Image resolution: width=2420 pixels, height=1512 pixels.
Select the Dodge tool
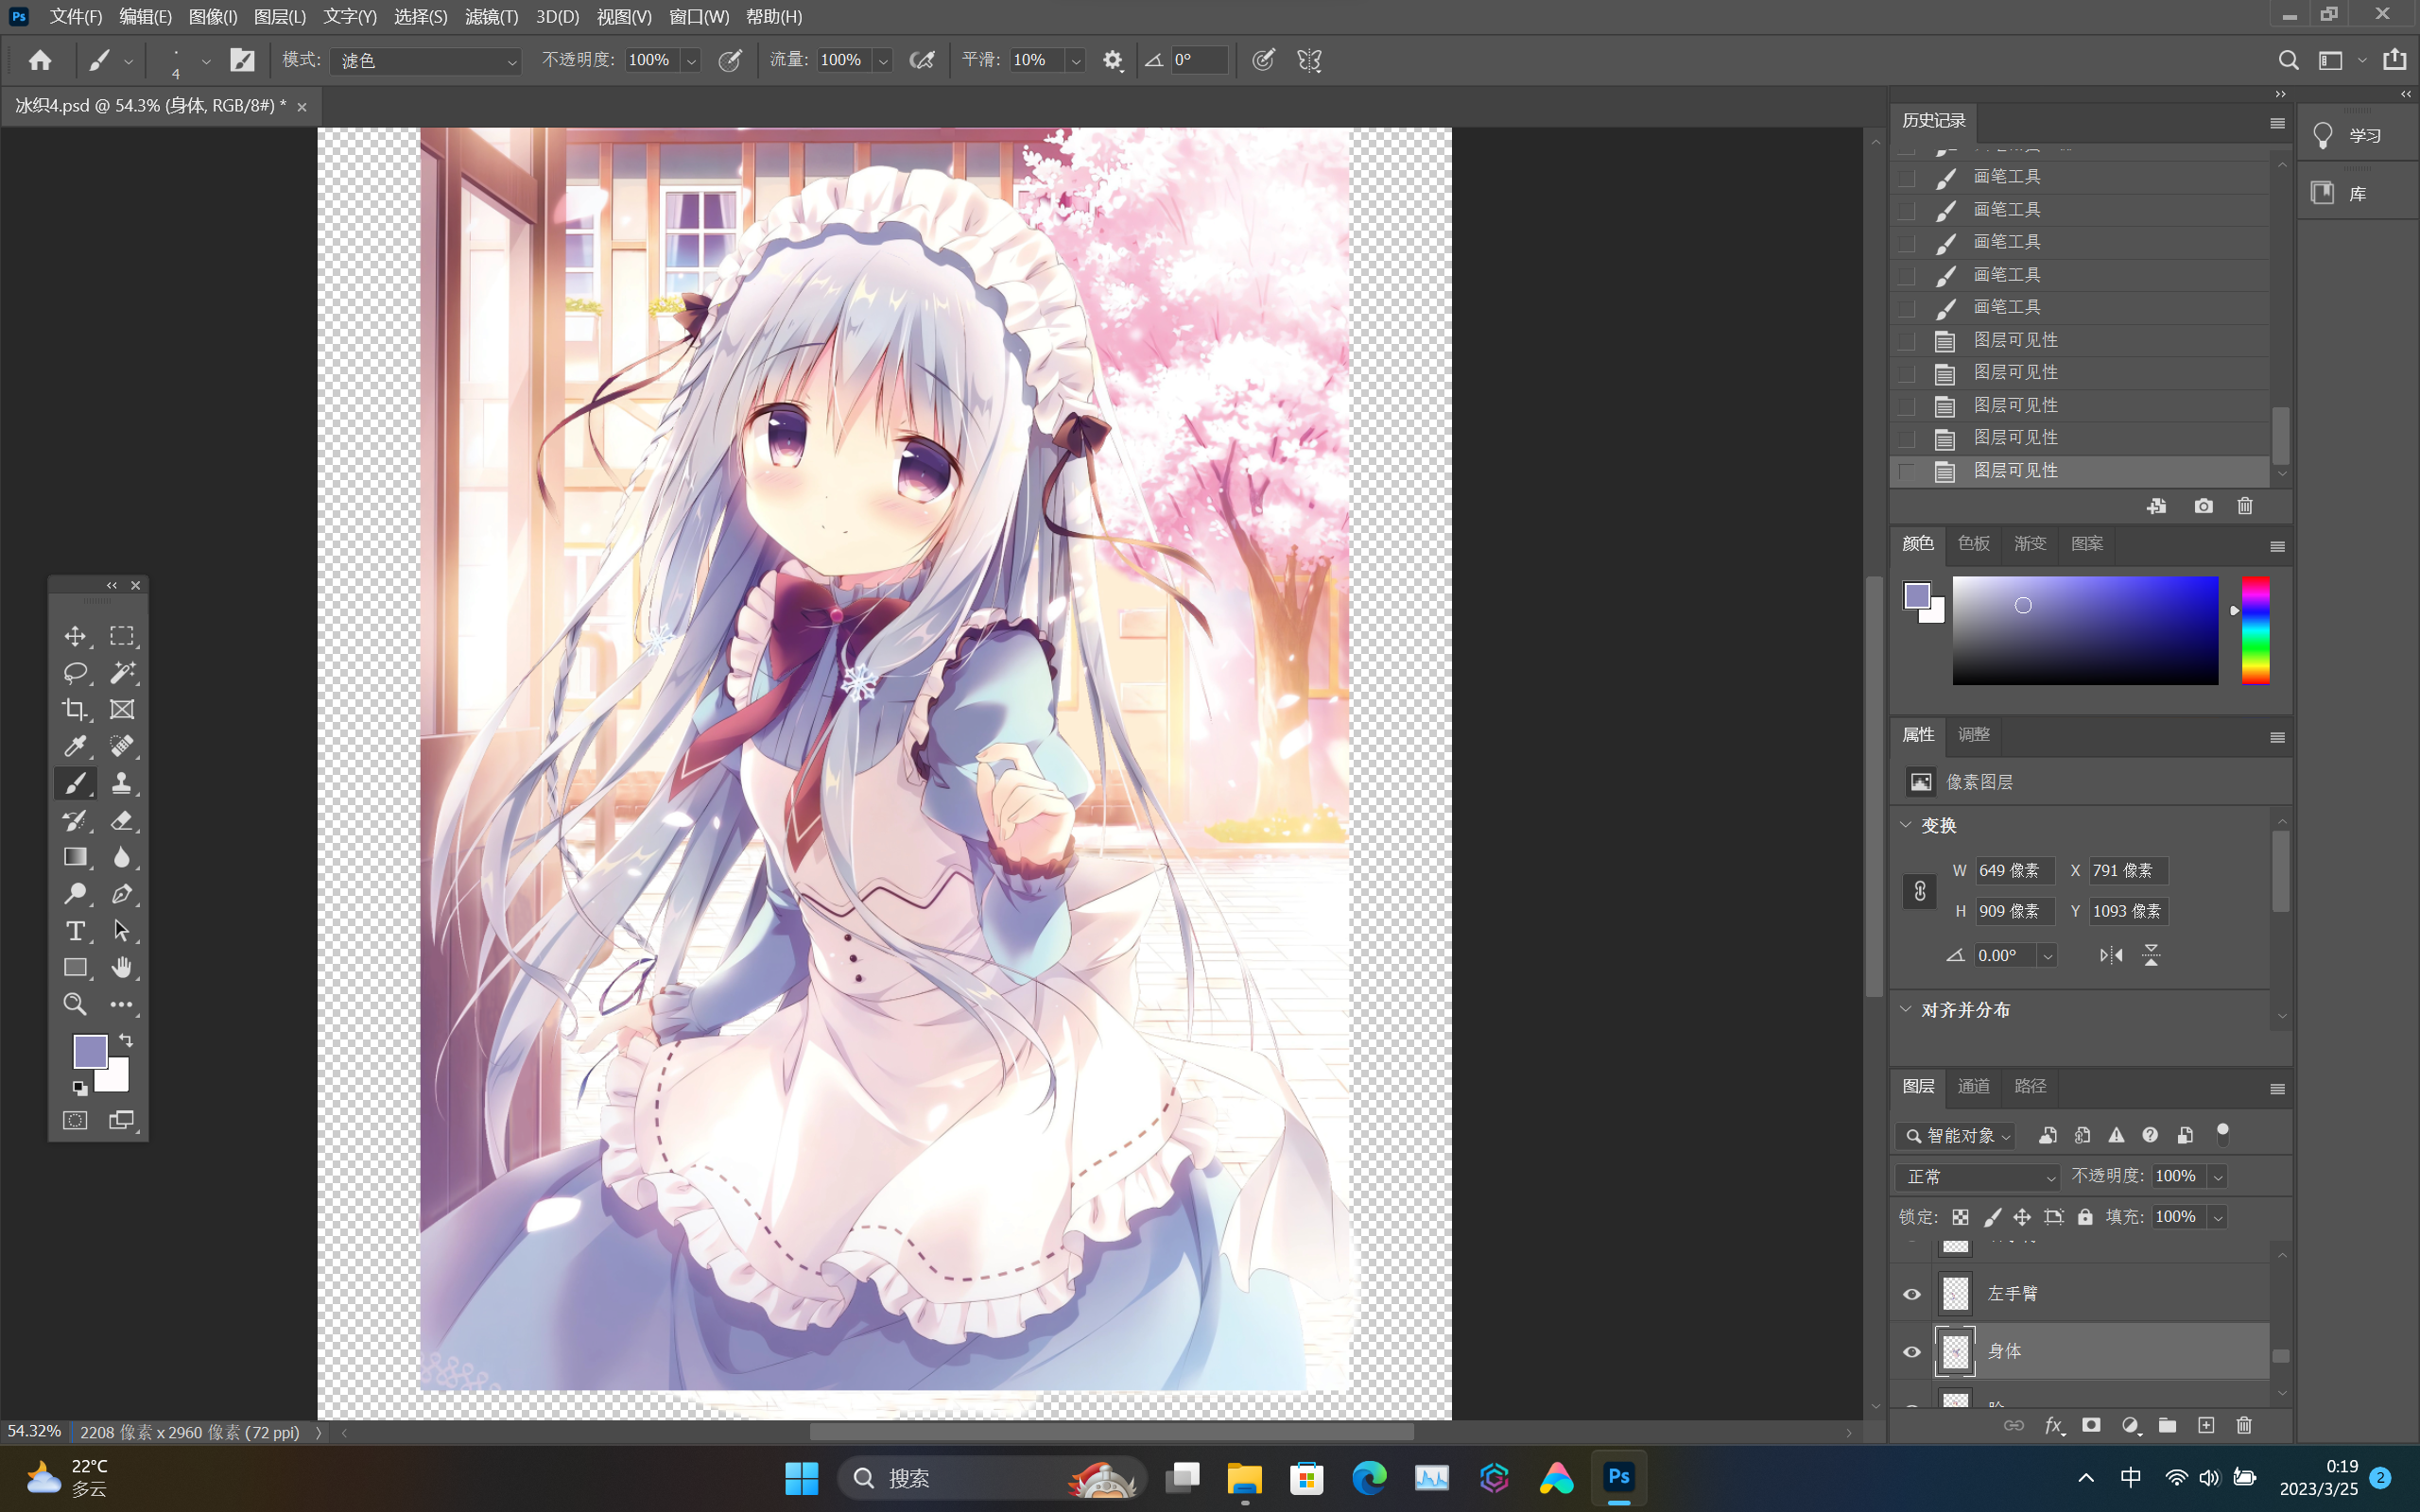click(75, 894)
